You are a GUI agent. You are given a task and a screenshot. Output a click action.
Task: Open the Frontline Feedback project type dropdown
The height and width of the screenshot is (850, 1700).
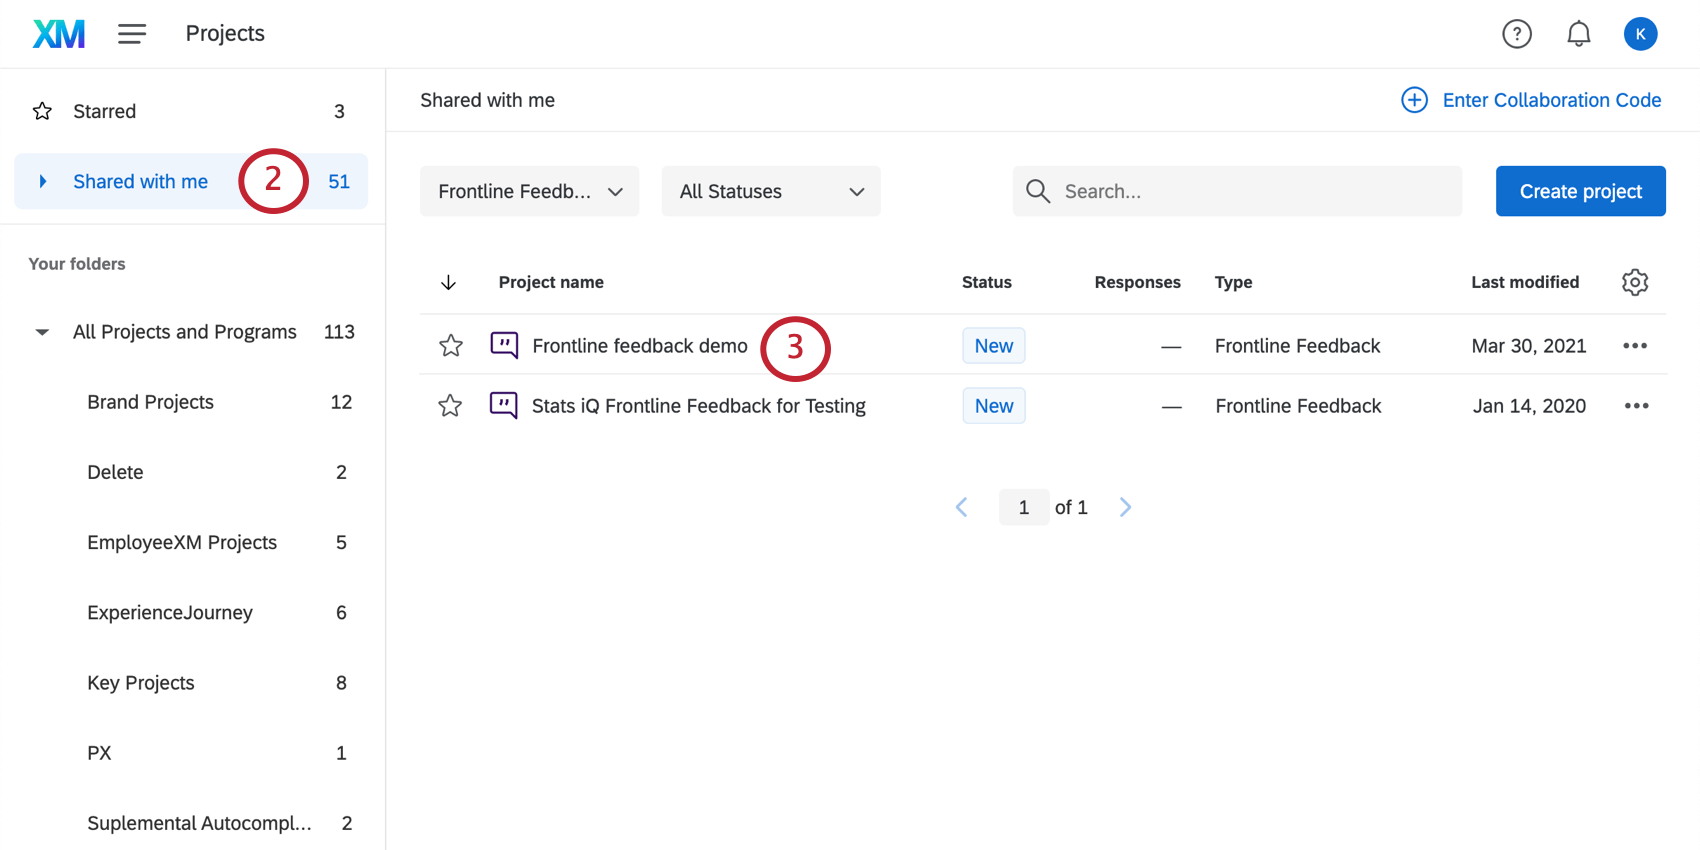coord(529,191)
